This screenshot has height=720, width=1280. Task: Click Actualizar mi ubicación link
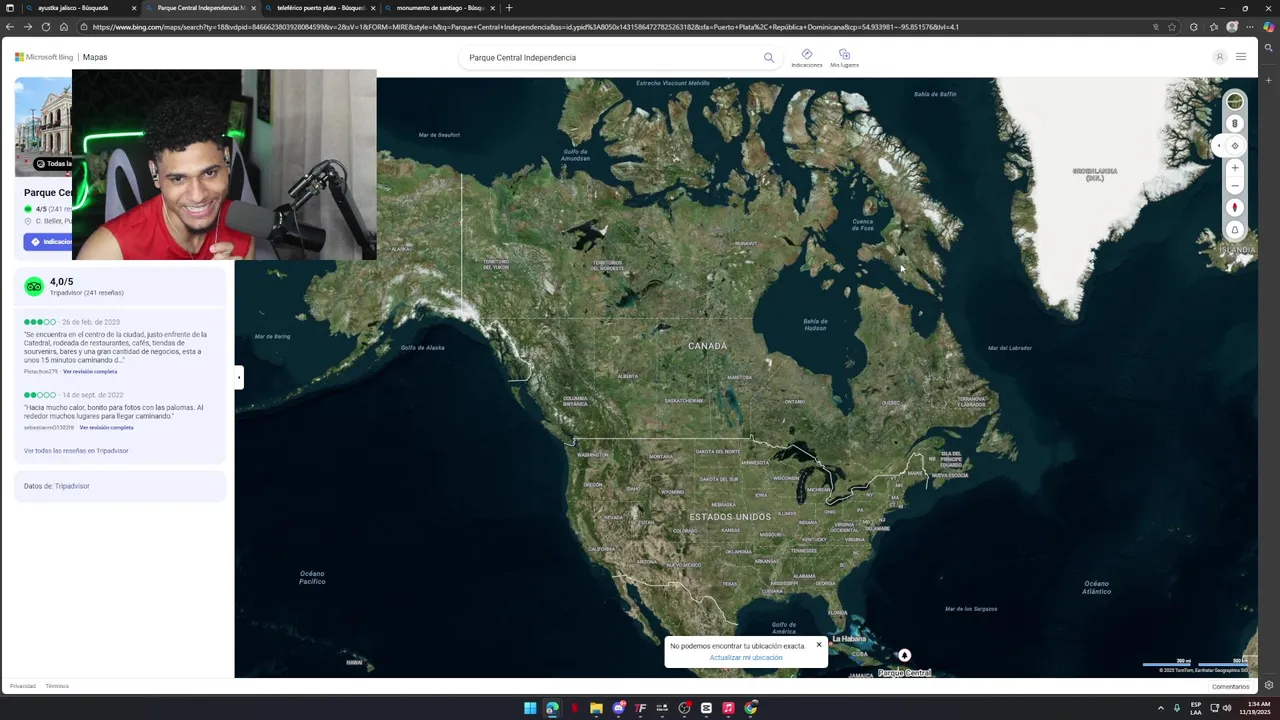[x=746, y=658]
